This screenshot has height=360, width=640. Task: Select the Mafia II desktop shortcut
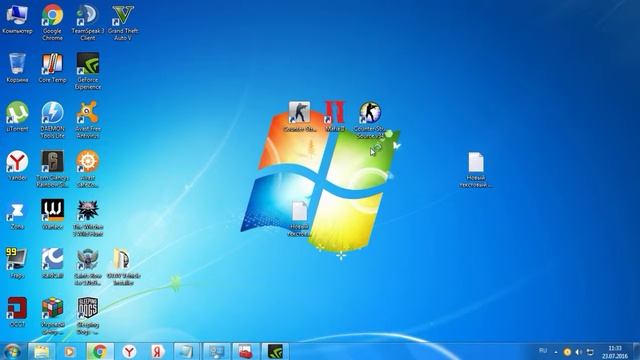click(335, 117)
